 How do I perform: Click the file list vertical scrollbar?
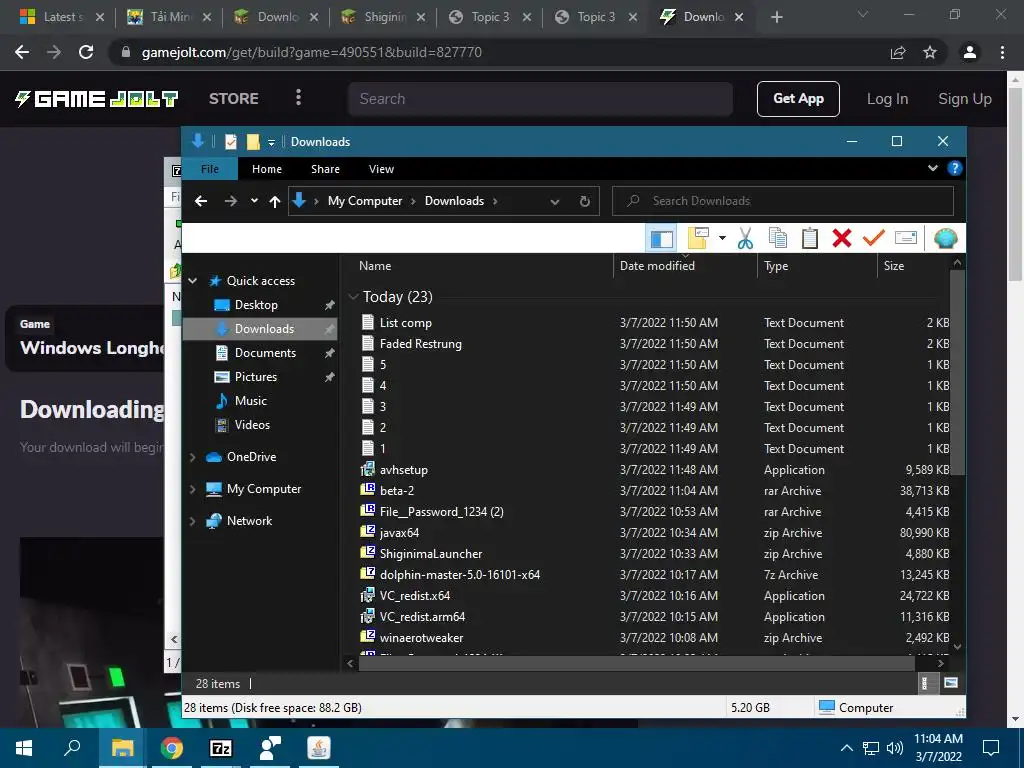[957, 372]
